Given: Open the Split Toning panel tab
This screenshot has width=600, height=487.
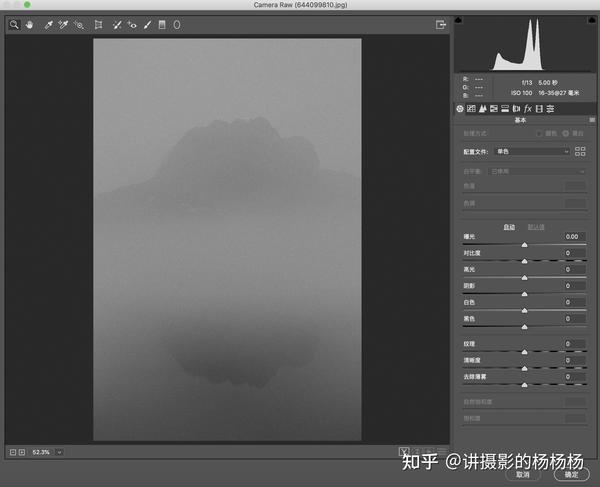Looking at the screenshot, I should (505, 109).
